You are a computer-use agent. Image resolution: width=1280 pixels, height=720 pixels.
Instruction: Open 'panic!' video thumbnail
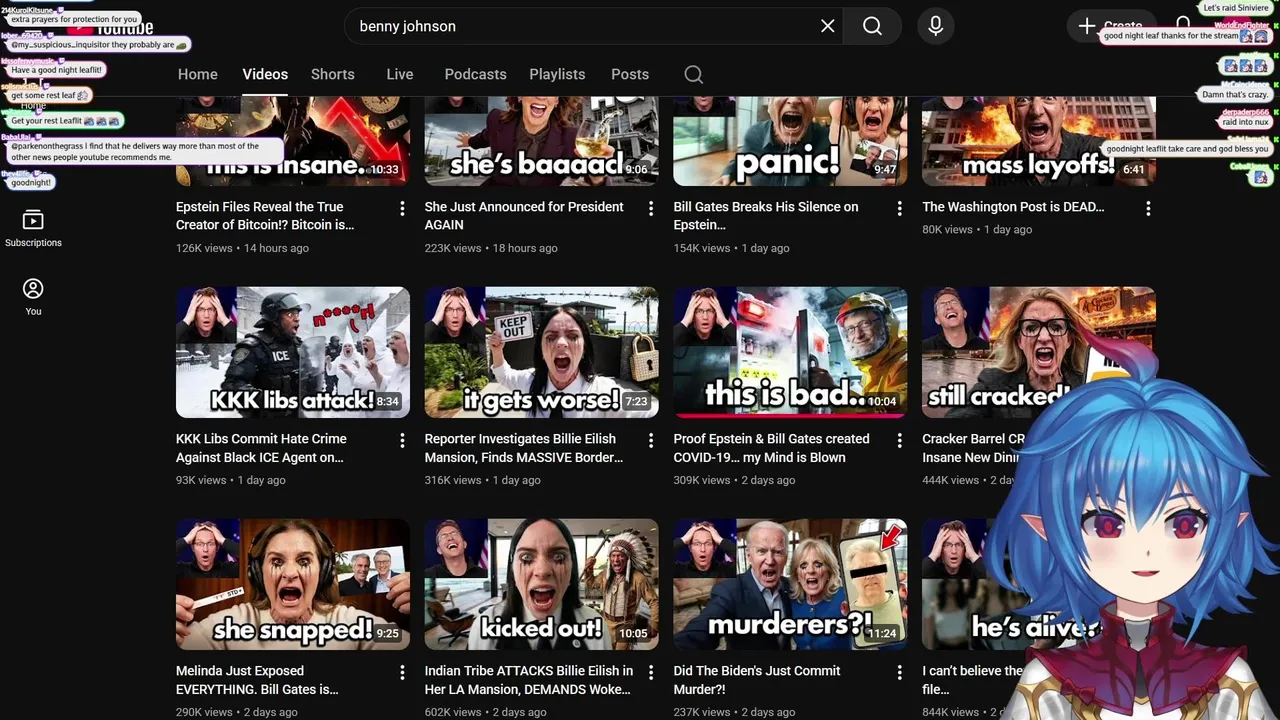click(790, 141)
